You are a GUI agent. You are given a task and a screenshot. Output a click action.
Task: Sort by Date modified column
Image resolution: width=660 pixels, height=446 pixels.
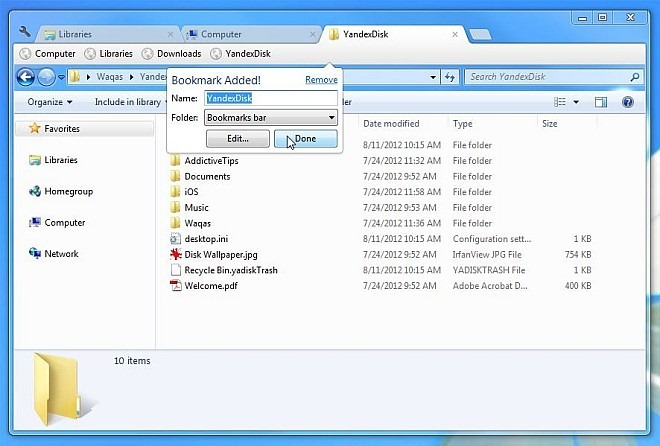[x=391, y=124]
